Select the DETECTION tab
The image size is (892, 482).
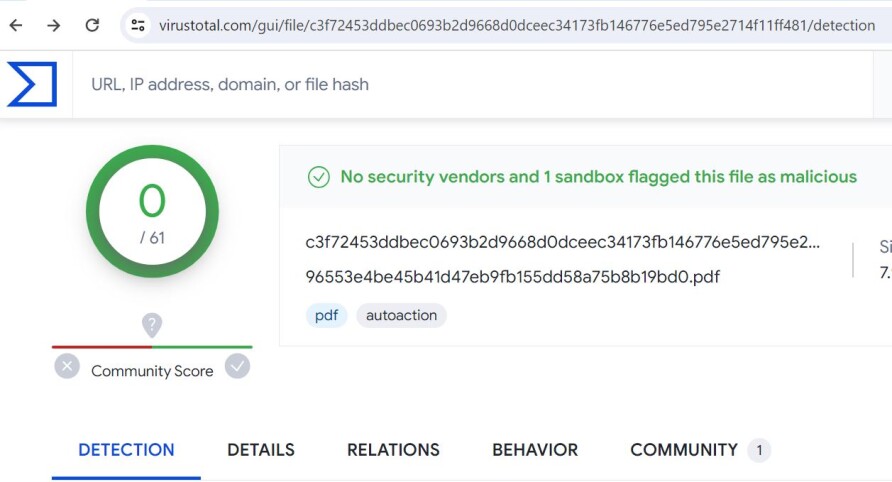126,450
